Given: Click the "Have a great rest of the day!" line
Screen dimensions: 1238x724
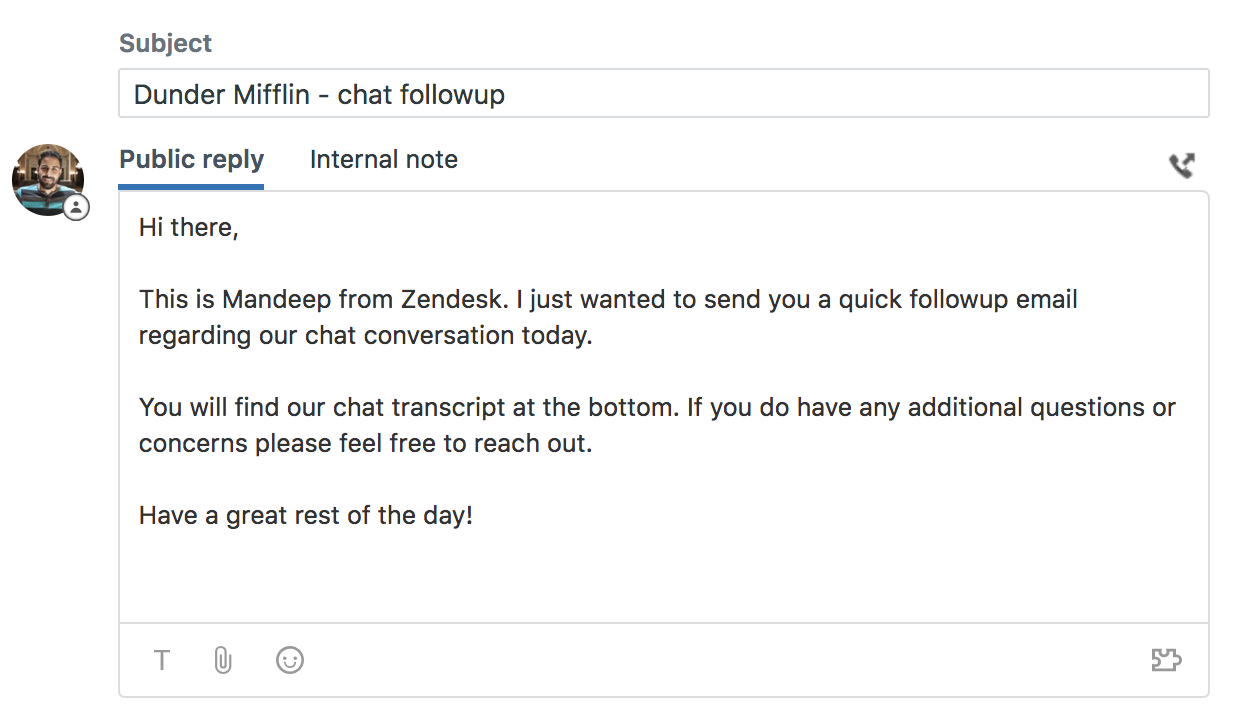Looking at the screenshot, I should [305, 516].
